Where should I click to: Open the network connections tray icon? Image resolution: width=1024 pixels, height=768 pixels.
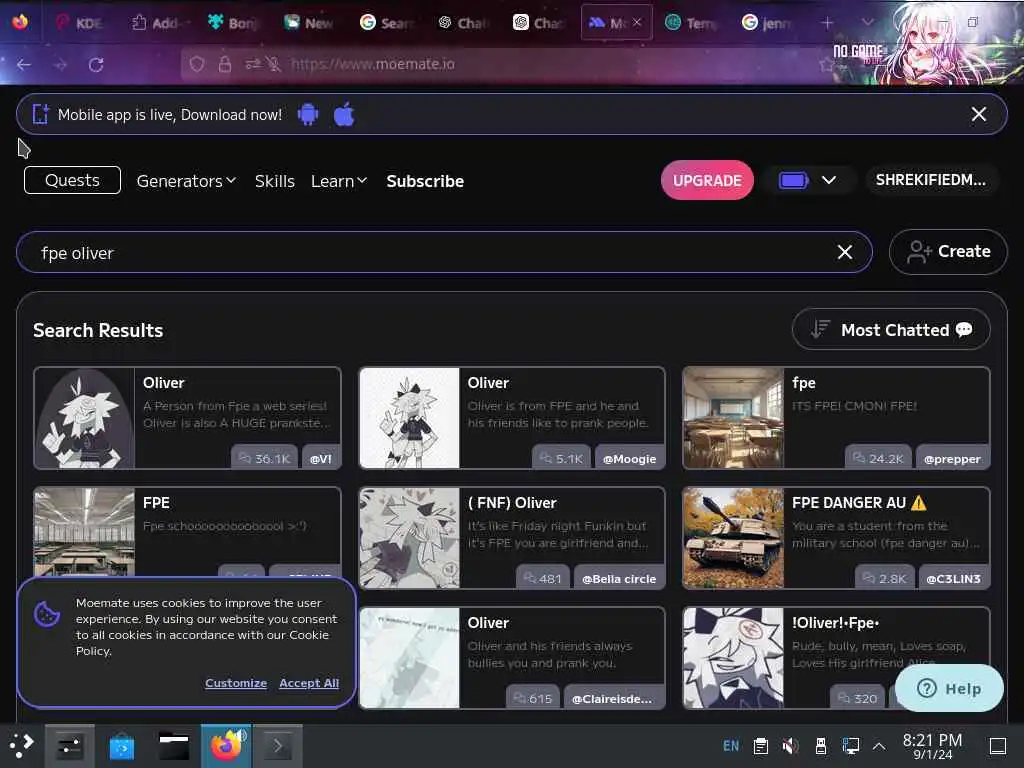click(850, 746)
